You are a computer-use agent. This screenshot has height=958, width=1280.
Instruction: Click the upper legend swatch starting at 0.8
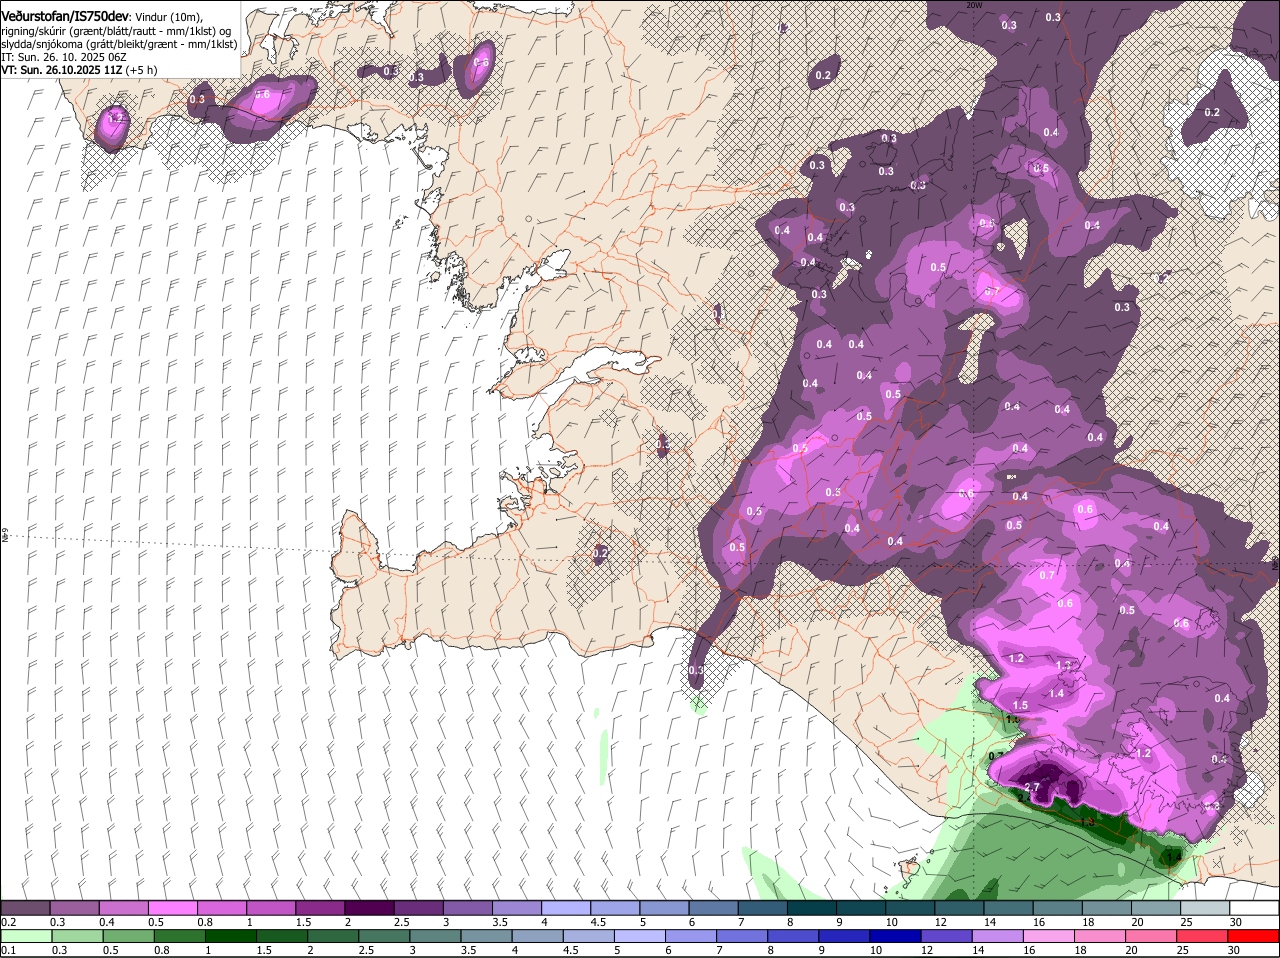pyautogui.click(x=222, y=907)
